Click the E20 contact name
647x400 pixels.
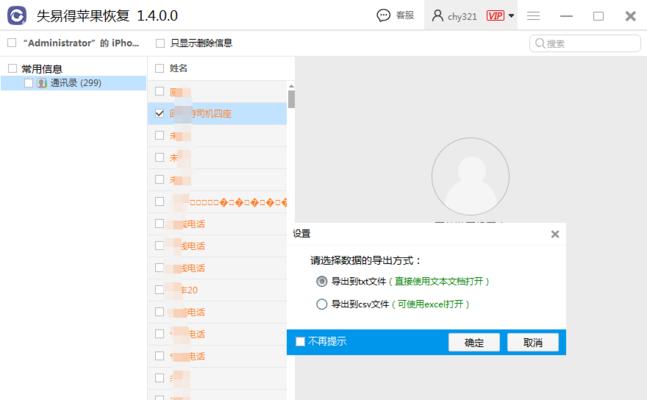189,290
